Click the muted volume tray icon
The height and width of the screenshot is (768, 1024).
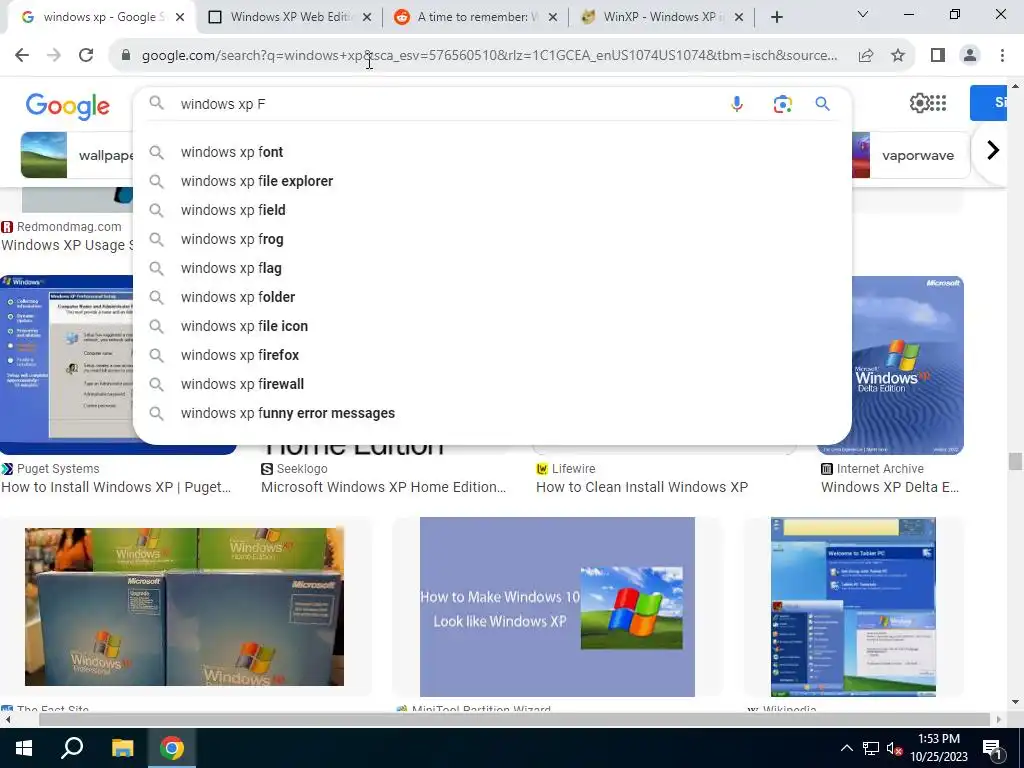pyautogui.click(x=894, y=748)
